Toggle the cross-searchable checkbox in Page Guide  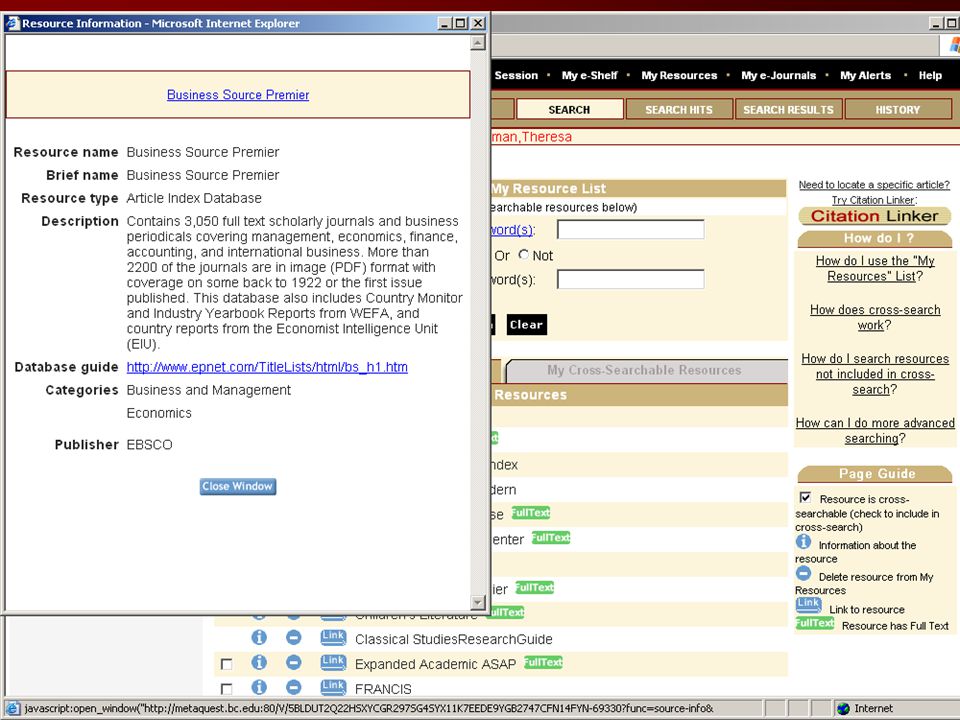coord(805,498)
